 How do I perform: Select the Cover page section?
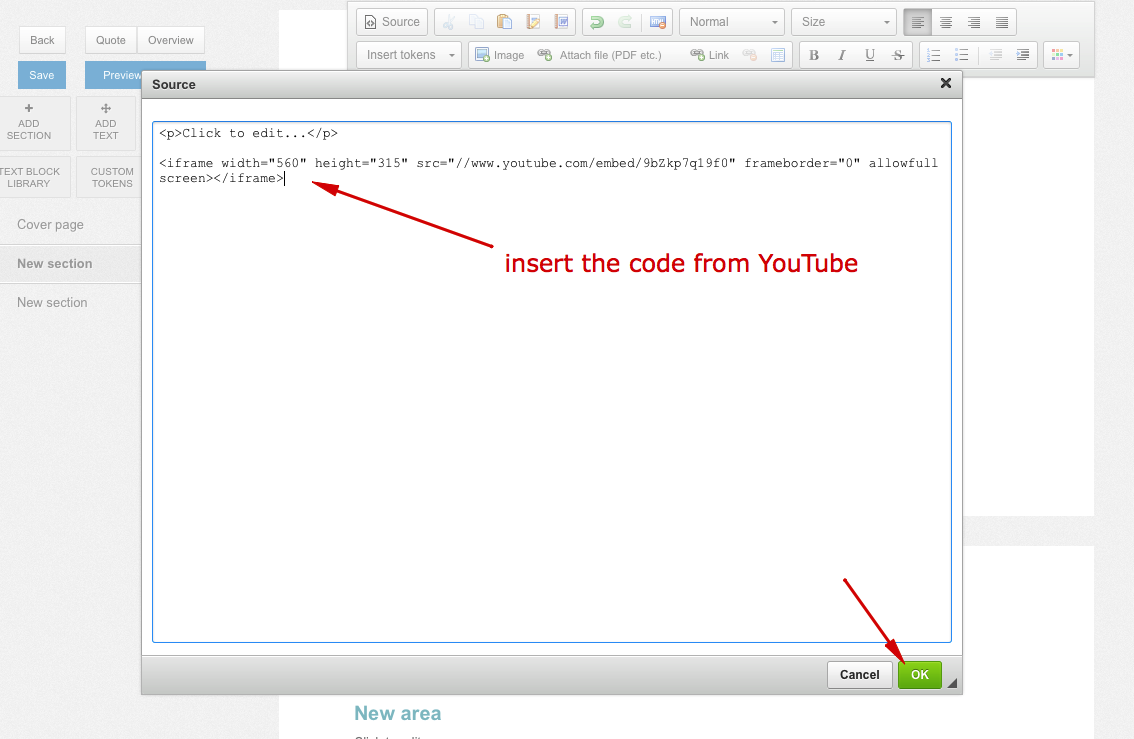coord(51,225)
